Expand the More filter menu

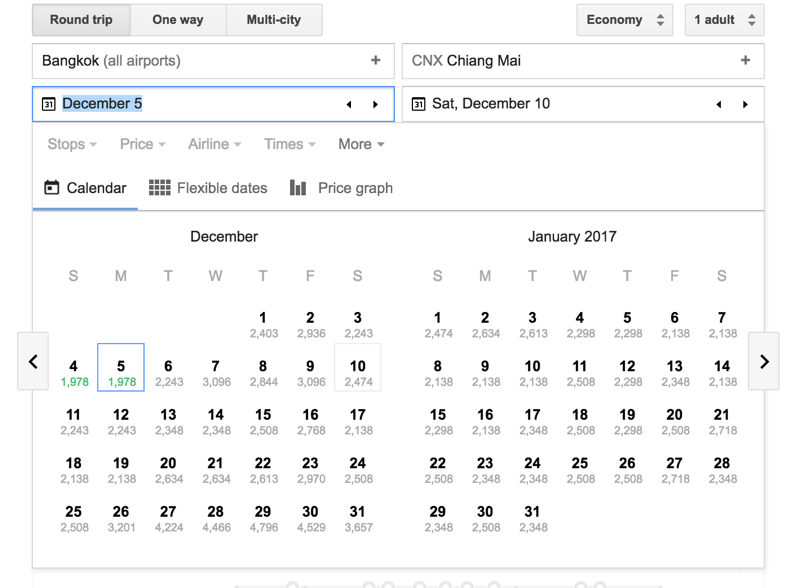[x=361, y=144]
